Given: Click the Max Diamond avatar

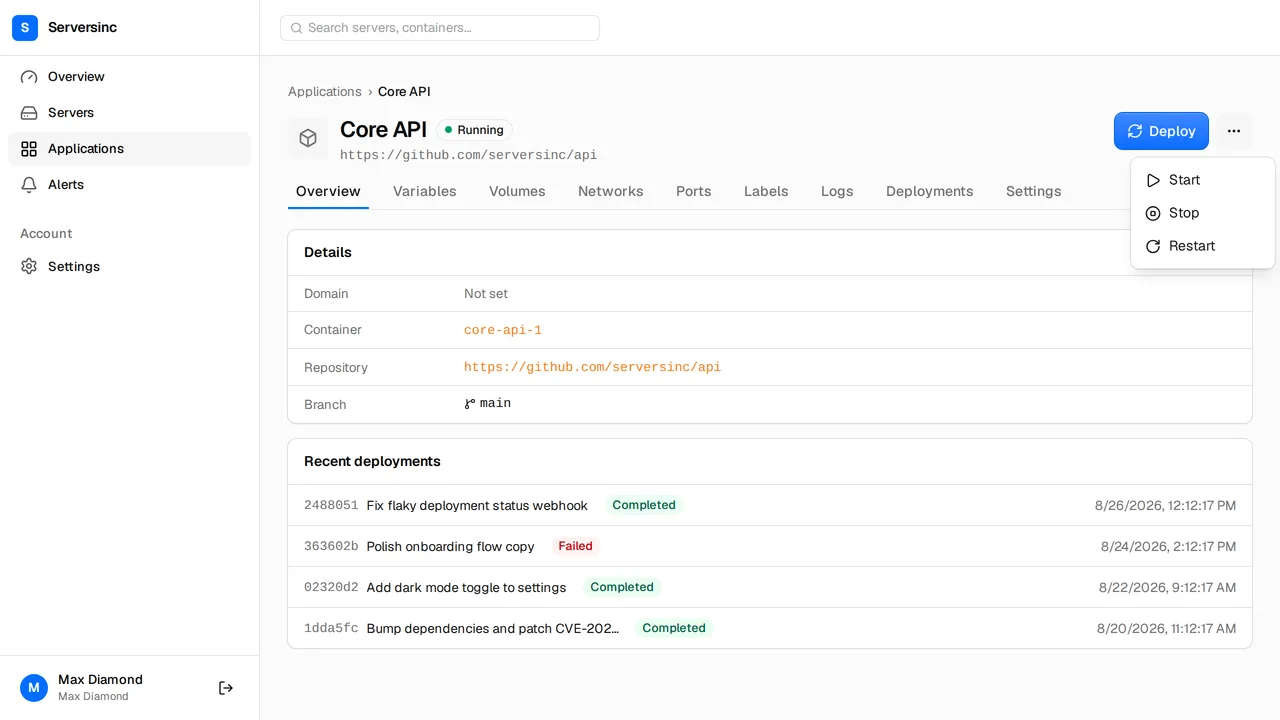Looking at the screenshot, I should pos(34,688).
